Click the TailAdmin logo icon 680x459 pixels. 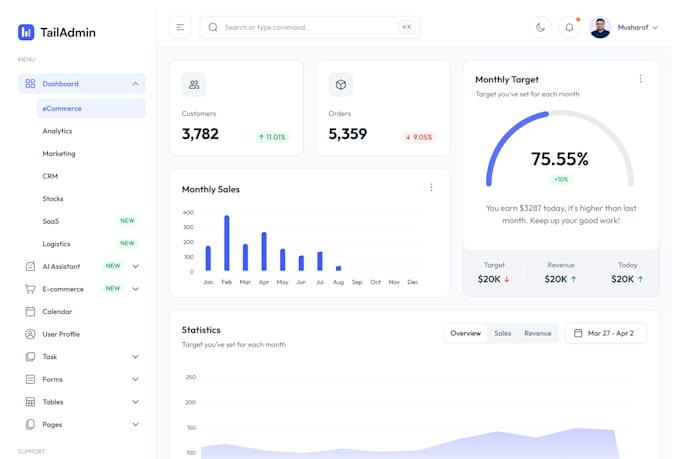pyautogui.click(x=26, y=32)
